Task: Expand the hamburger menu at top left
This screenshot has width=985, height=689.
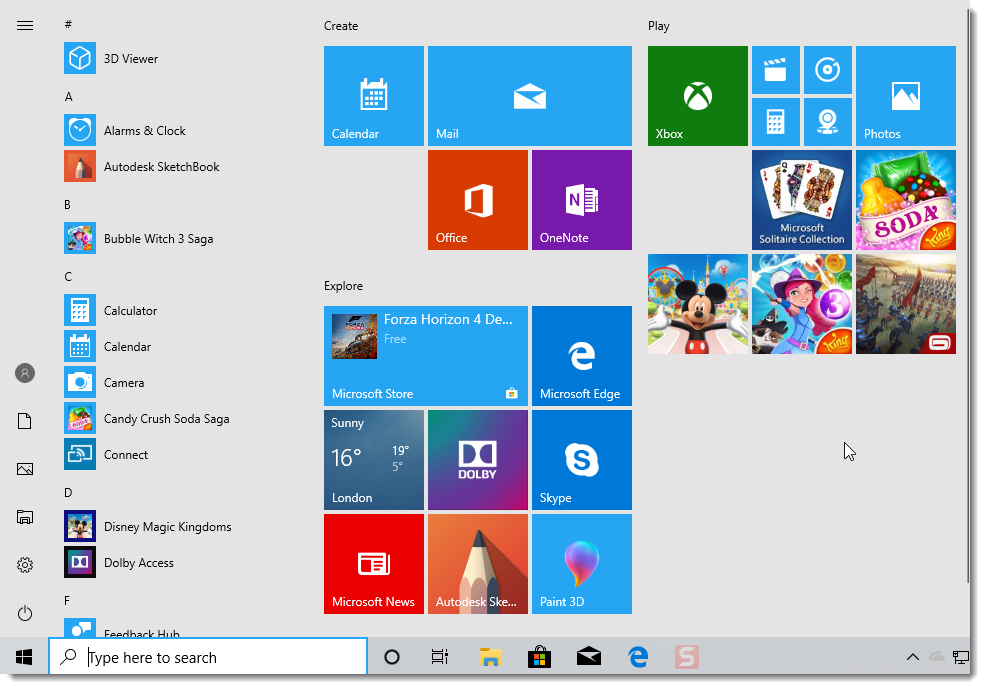Action: [x=24, y=25]
